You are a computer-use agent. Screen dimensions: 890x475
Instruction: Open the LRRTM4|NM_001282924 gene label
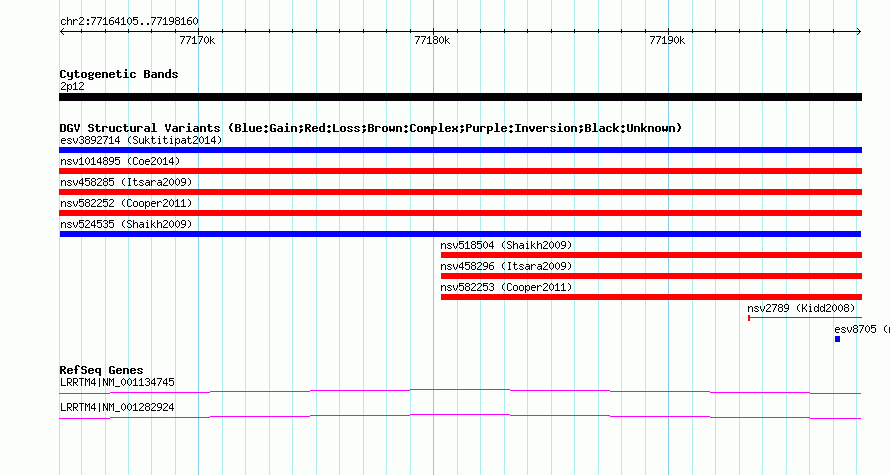tap(117, 407)
